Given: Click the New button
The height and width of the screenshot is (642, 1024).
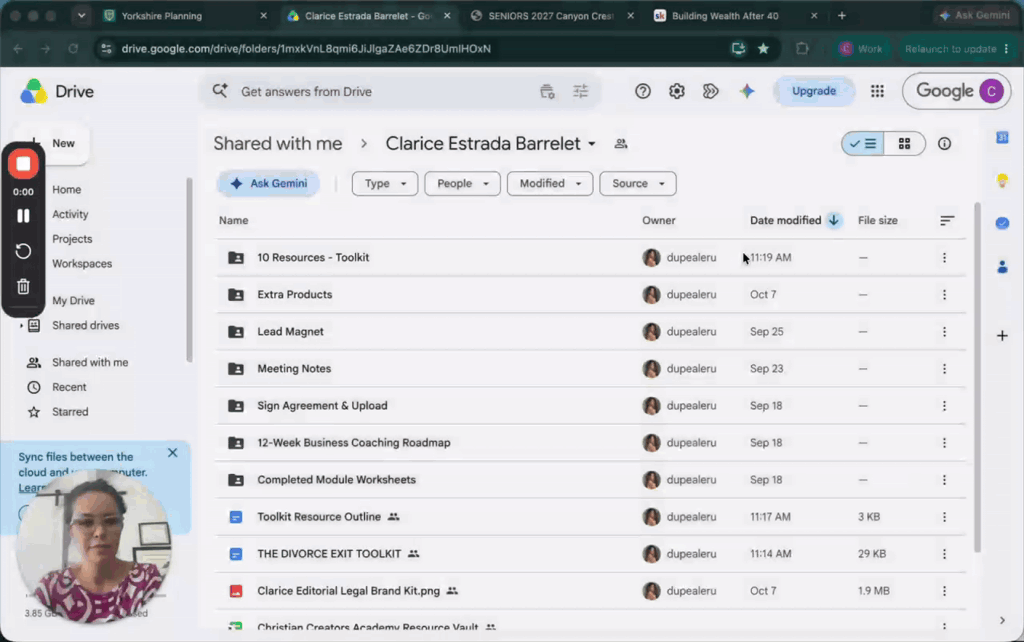Looking at the screenshot, I should (54, 143).
